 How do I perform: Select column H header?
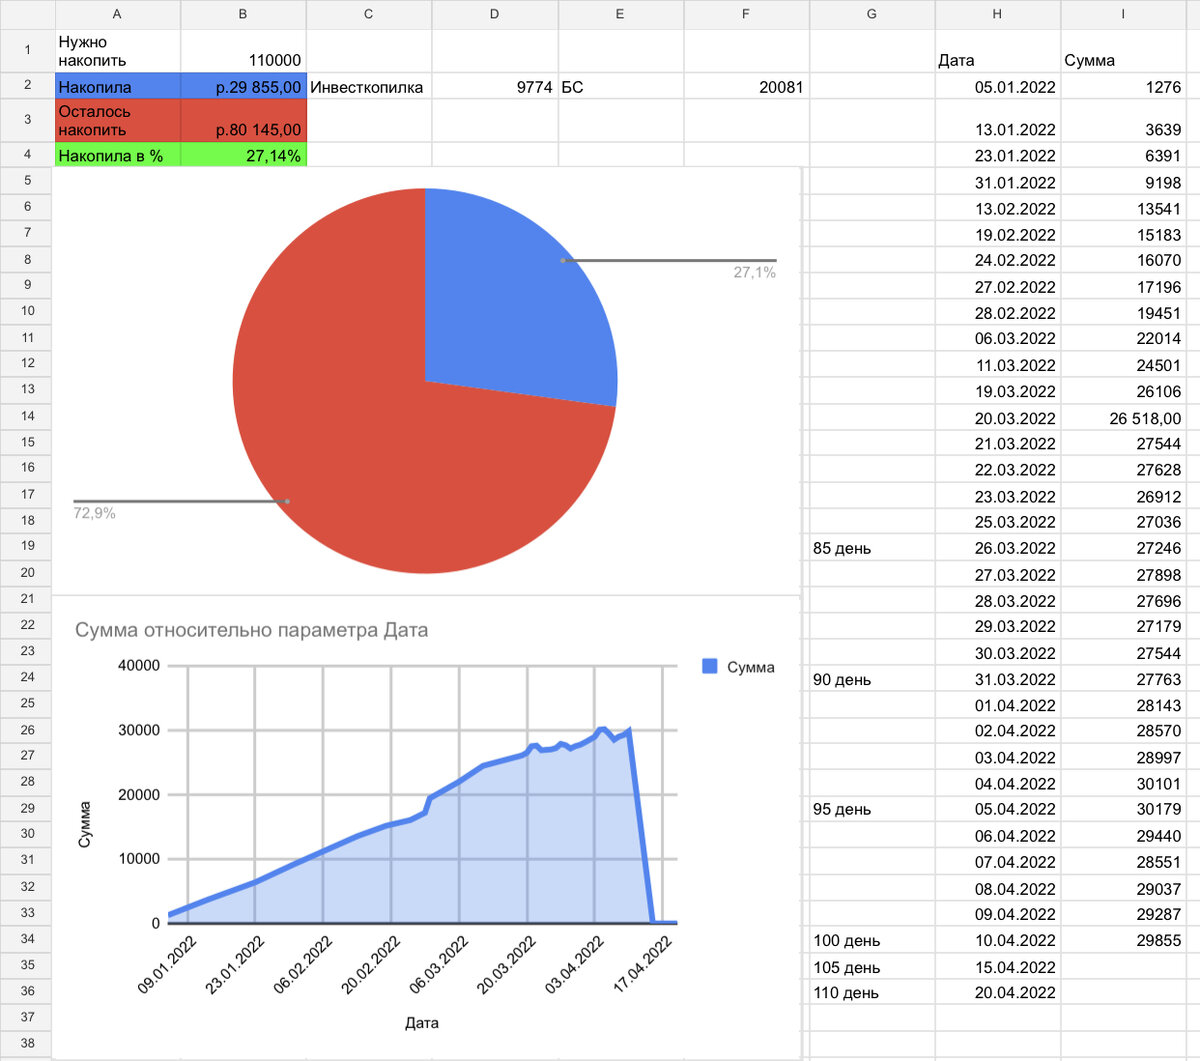pos(997,14)
